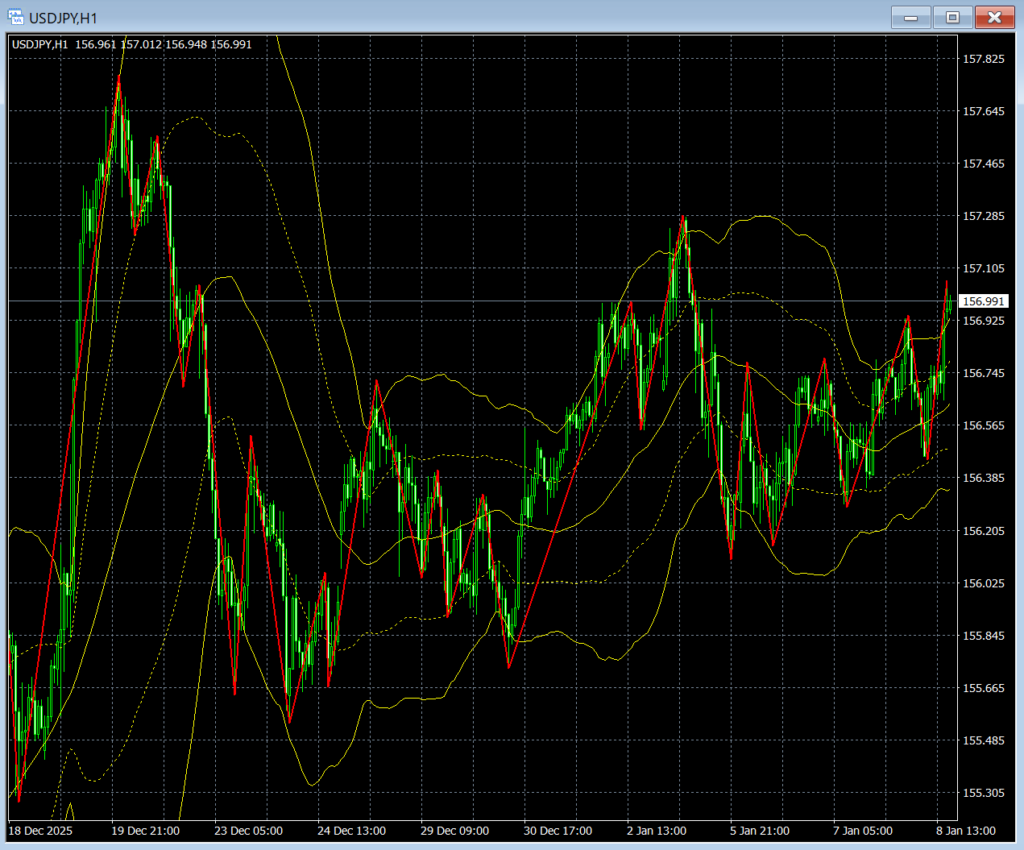This screenshot has height=850, width=1024.
Task: Click the 157.285 level on the price axis
Action: point(982,216)
